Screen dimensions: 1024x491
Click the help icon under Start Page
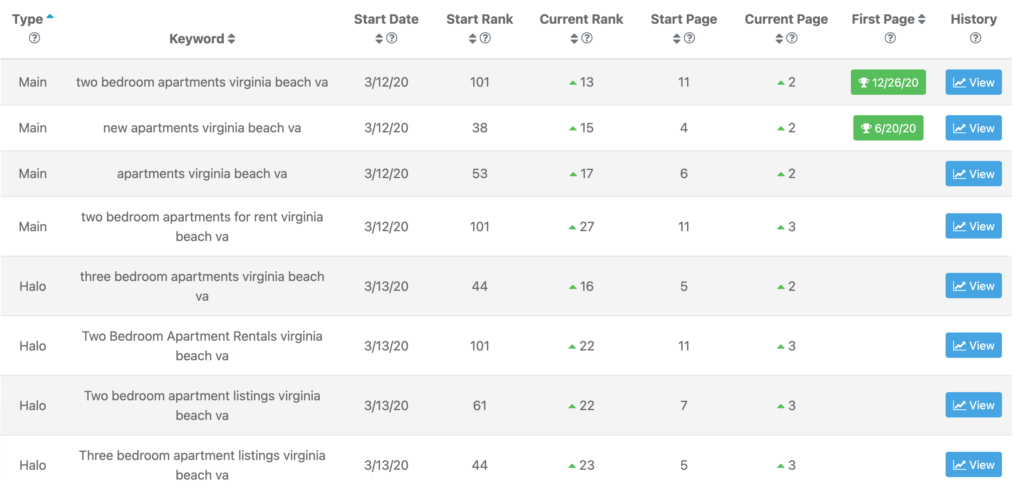point(689,38)
